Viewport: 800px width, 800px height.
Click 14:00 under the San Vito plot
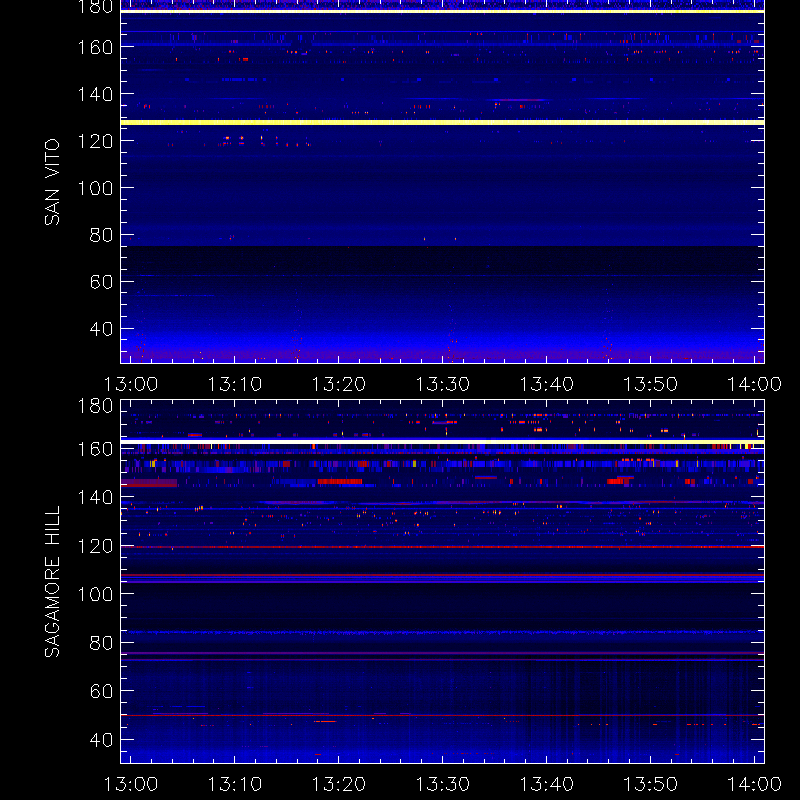(755, 384)
